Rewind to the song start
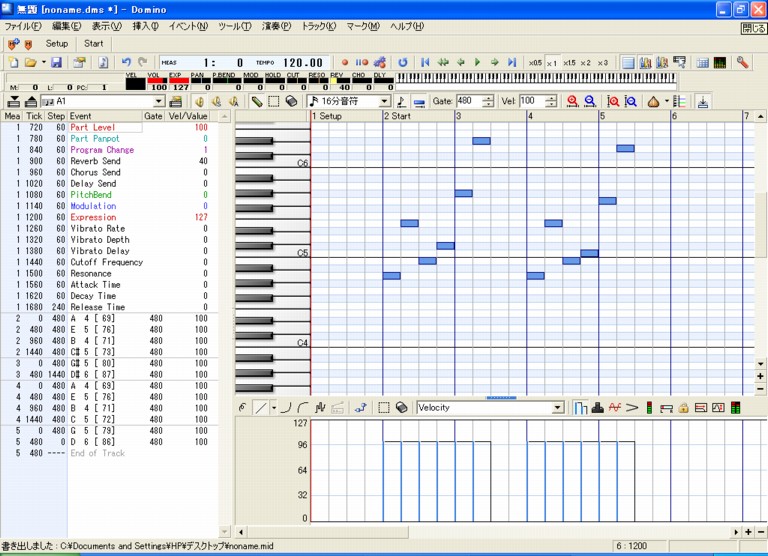Screen dimensions: 768x556 pyautogui.click(x=425, y=62)
